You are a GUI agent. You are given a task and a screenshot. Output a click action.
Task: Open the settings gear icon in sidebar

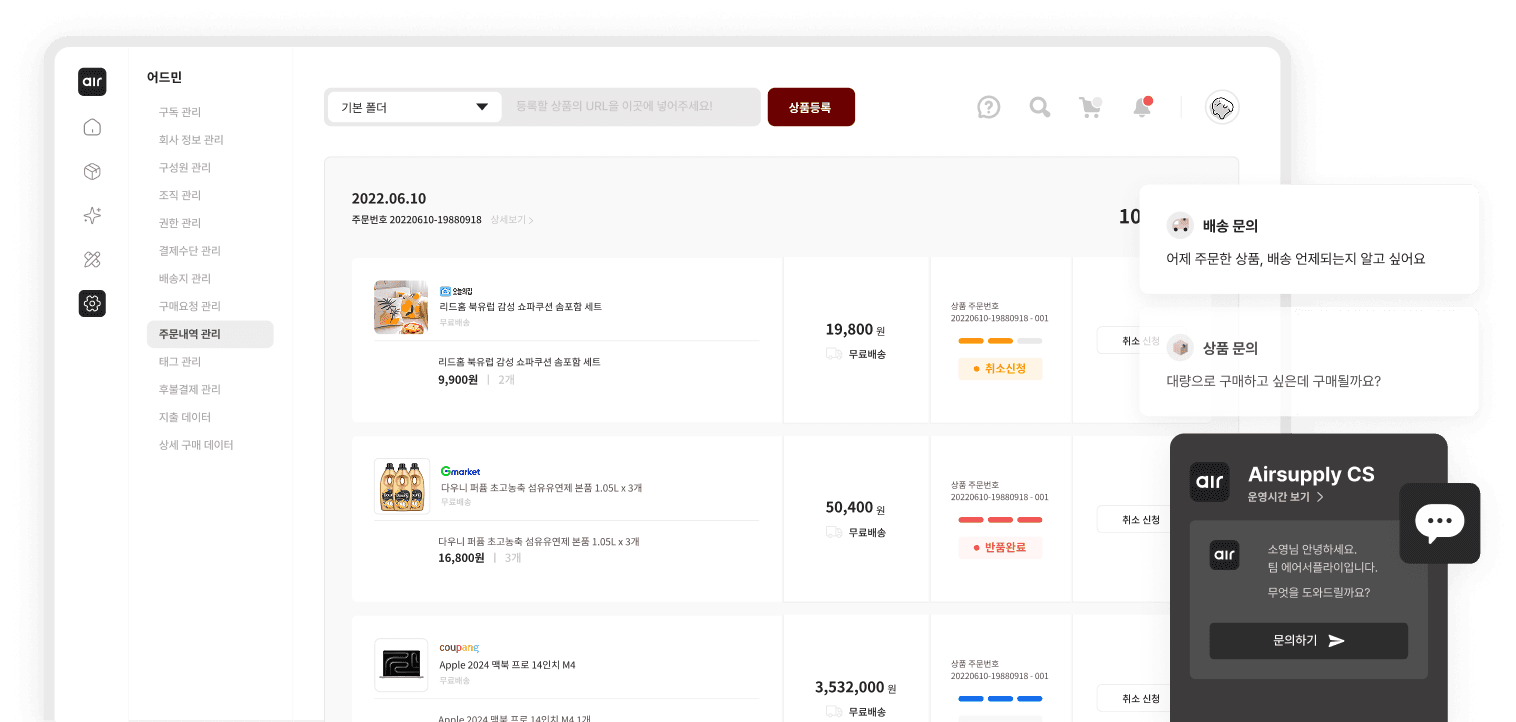click(x=92, y=303)
